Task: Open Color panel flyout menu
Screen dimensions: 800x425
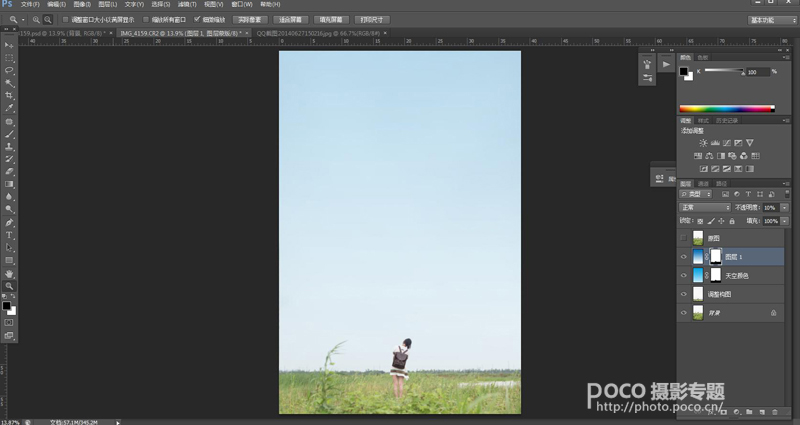Action: (786, 57)
